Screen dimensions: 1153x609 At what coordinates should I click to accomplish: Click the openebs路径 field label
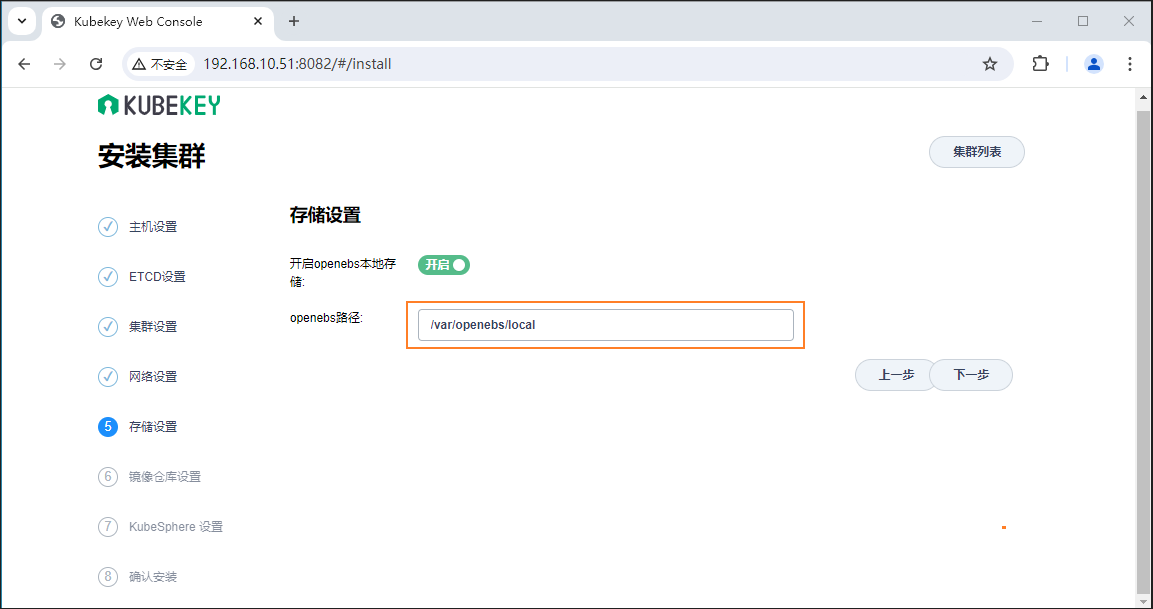(326, 318)
